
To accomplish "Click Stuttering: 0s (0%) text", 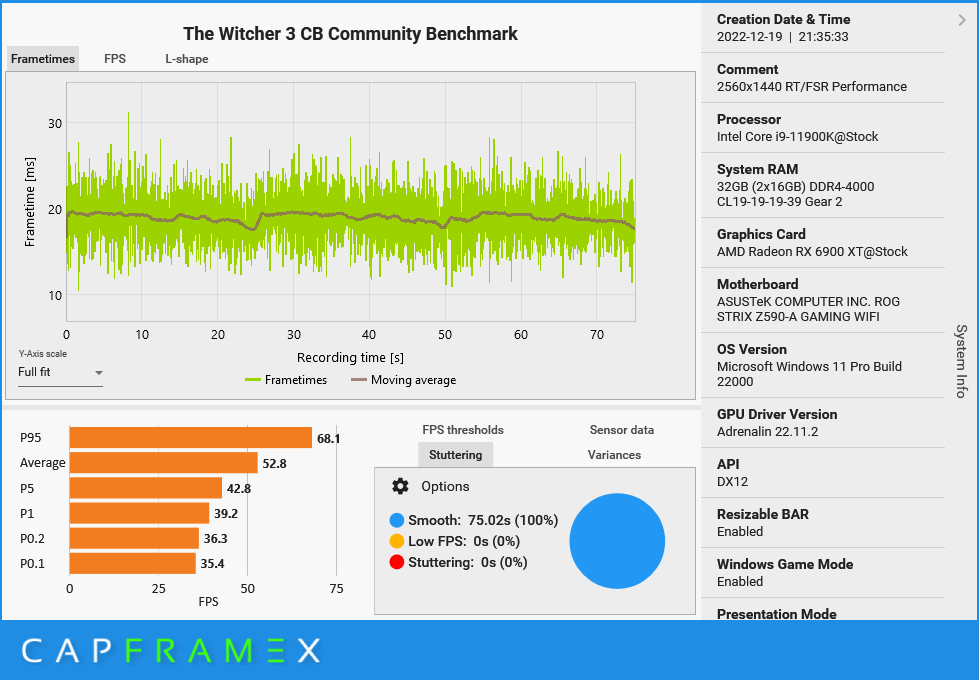I will click(x=468, y=562).
